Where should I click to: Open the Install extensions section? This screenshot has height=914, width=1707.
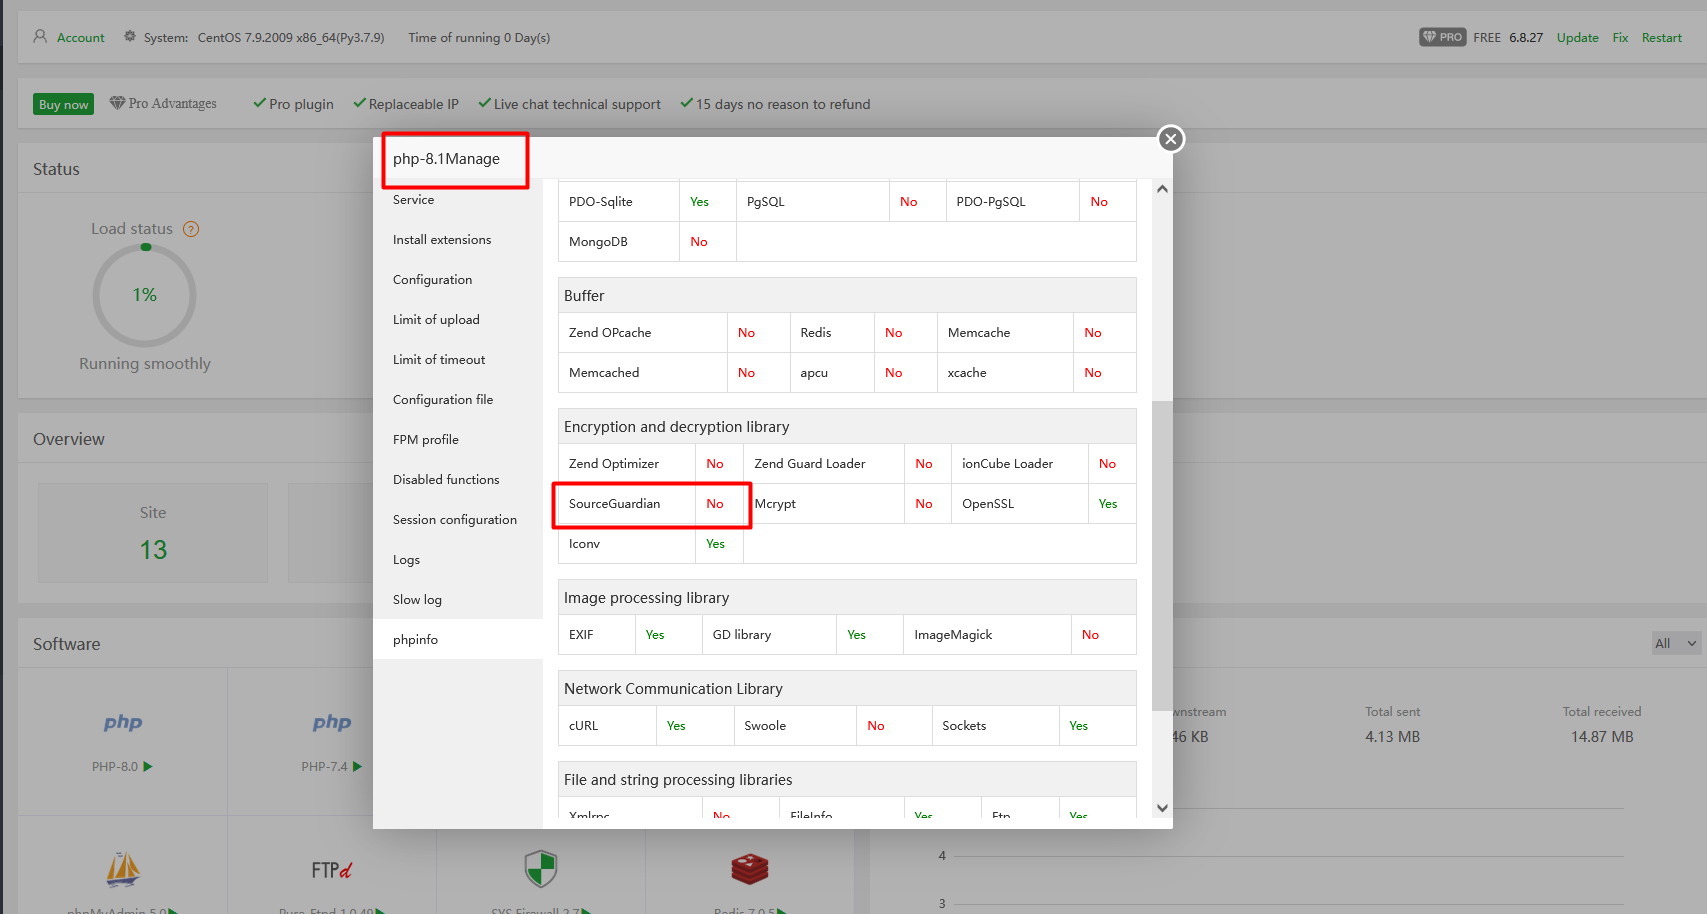[x=441, y=239]
